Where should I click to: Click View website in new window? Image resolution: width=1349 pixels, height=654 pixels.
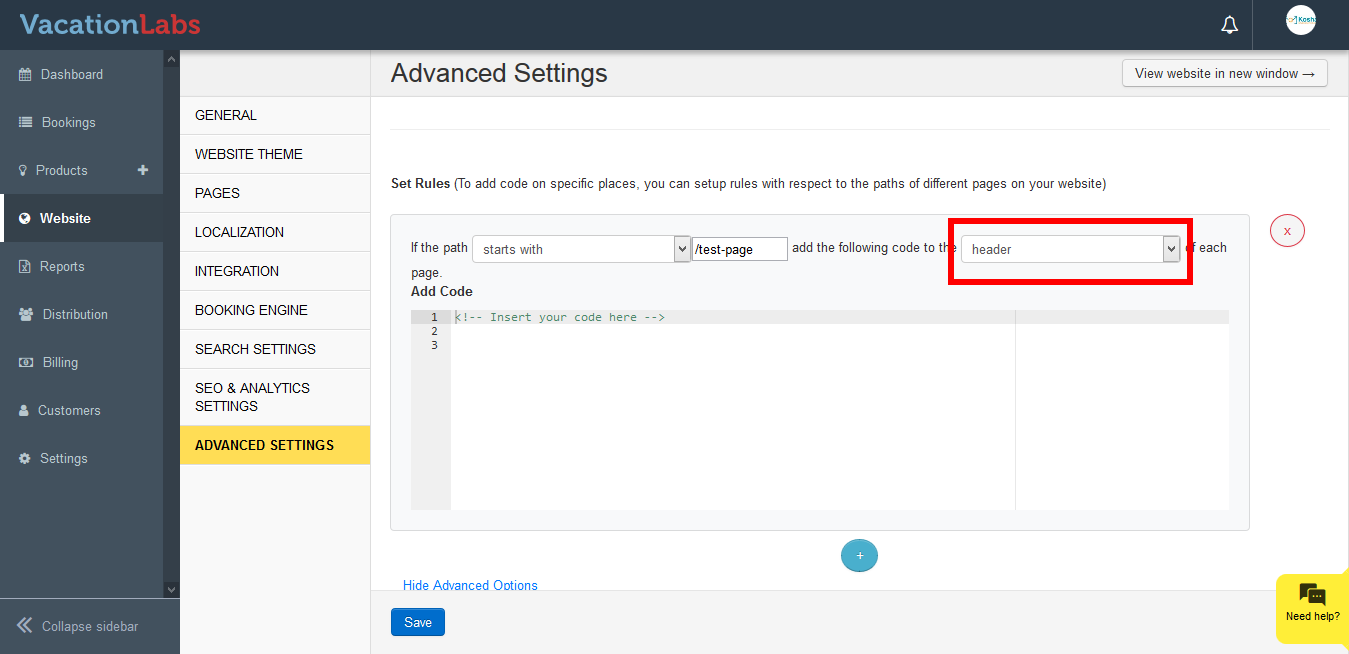(1224, 73)
